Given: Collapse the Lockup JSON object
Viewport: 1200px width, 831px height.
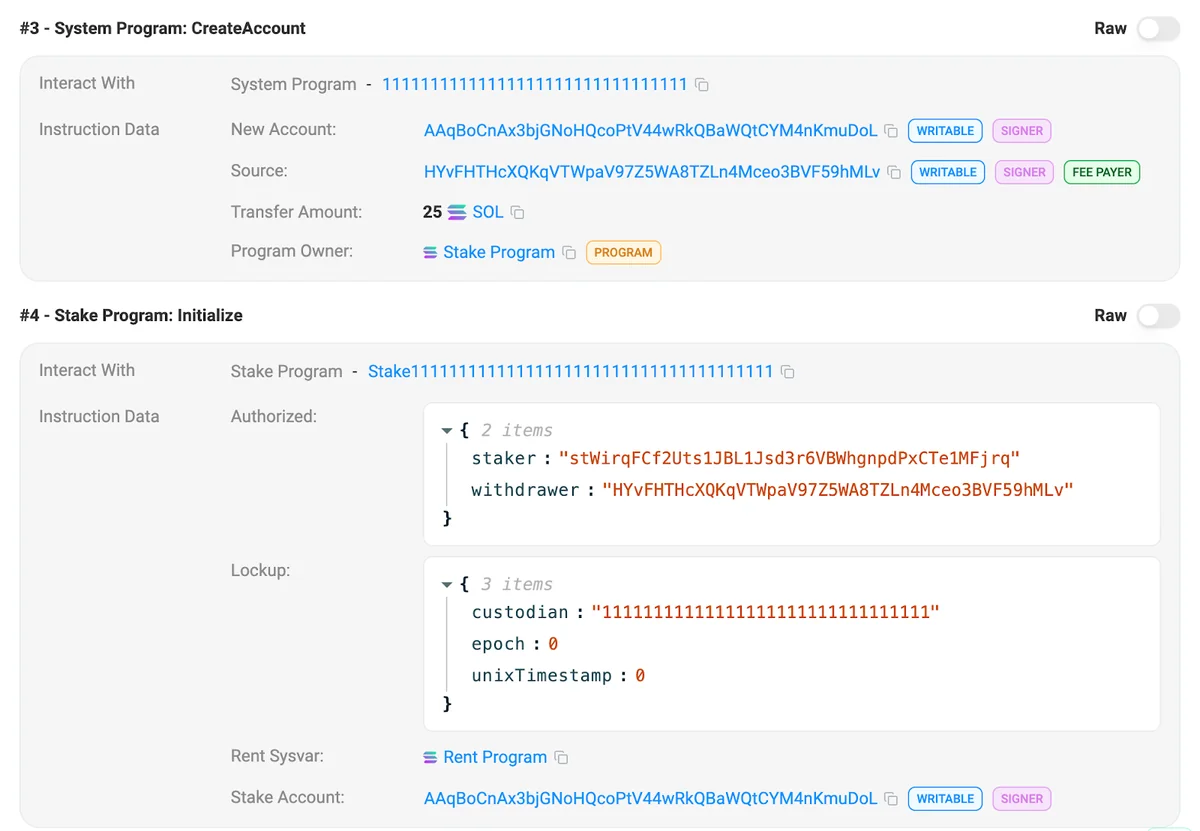Looking at the screenshot, I should tap(447, 584).
